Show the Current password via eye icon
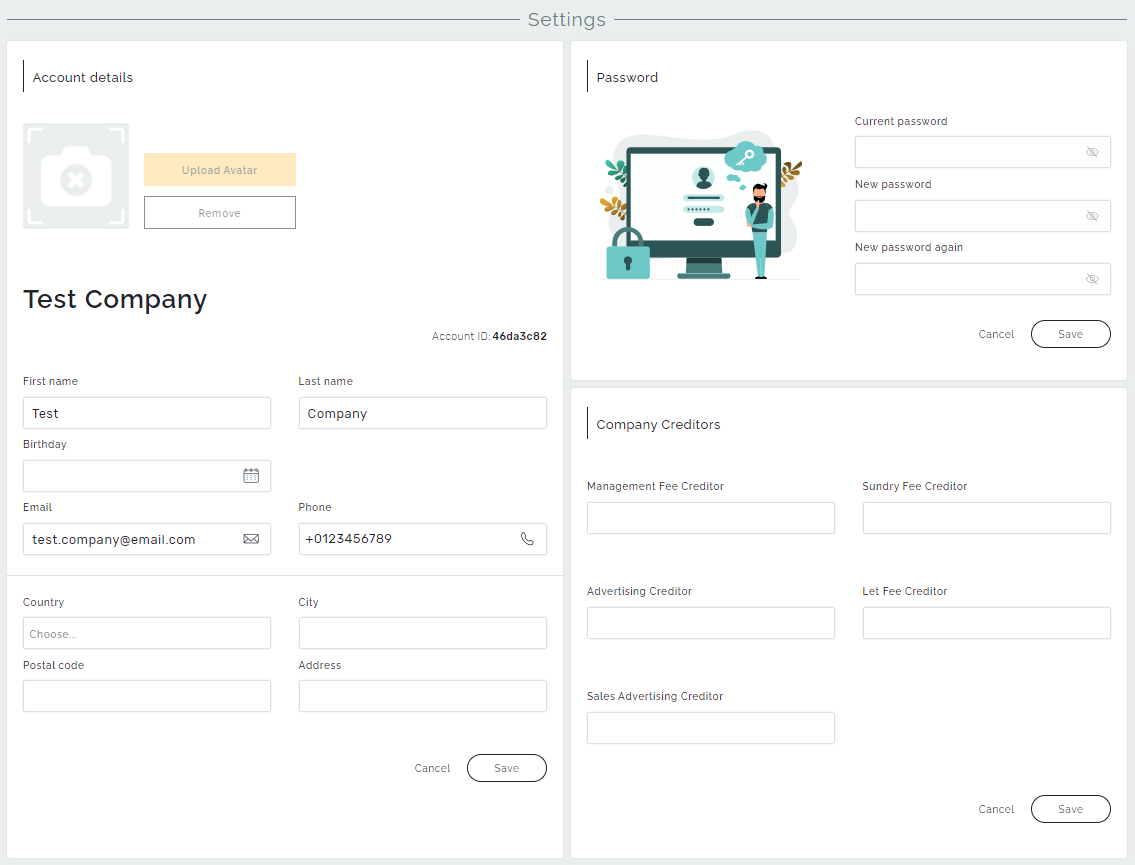 [x=1092, y=152]
